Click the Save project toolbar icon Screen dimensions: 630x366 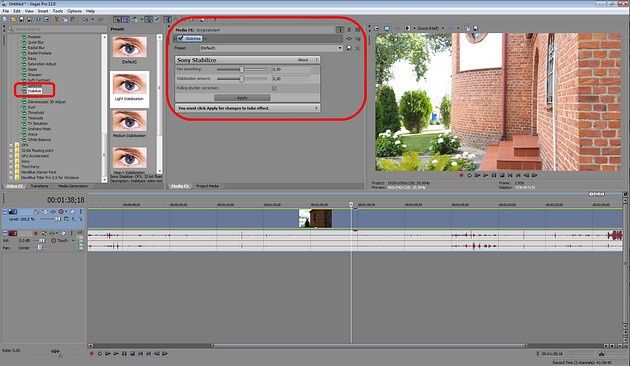21,19
